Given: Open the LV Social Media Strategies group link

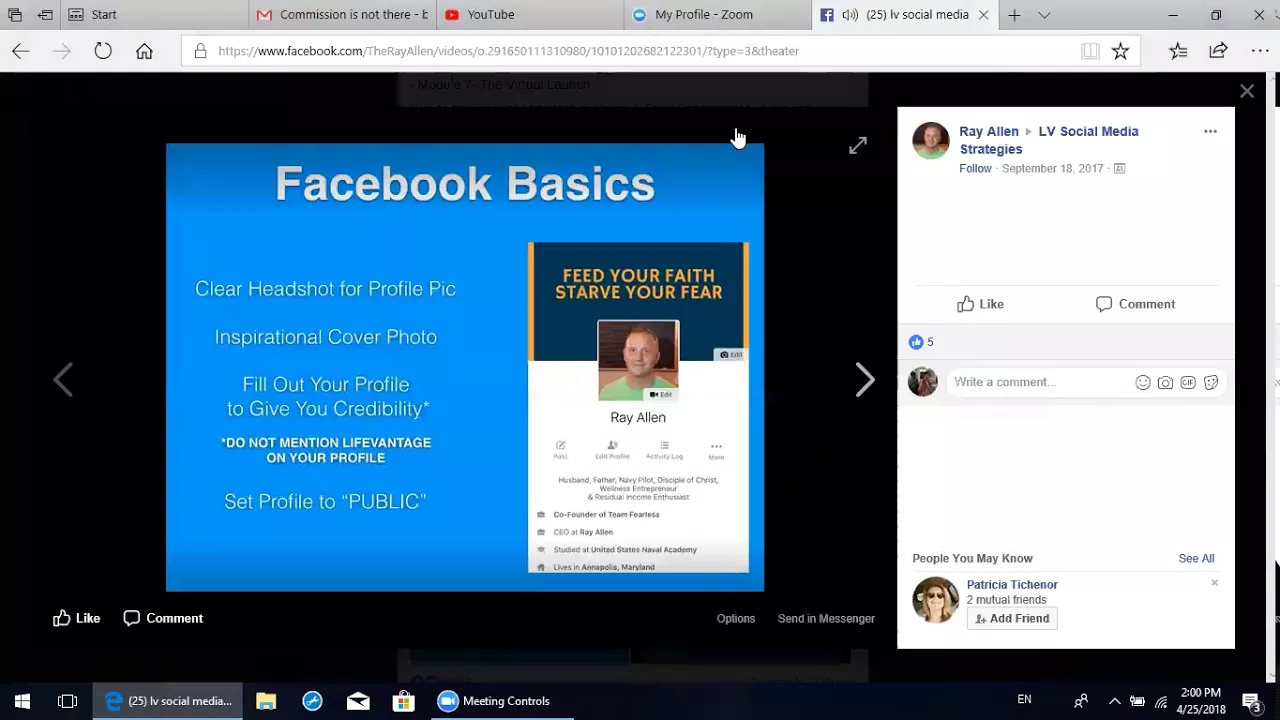Looking at the screenshot, I should 1049,140.
